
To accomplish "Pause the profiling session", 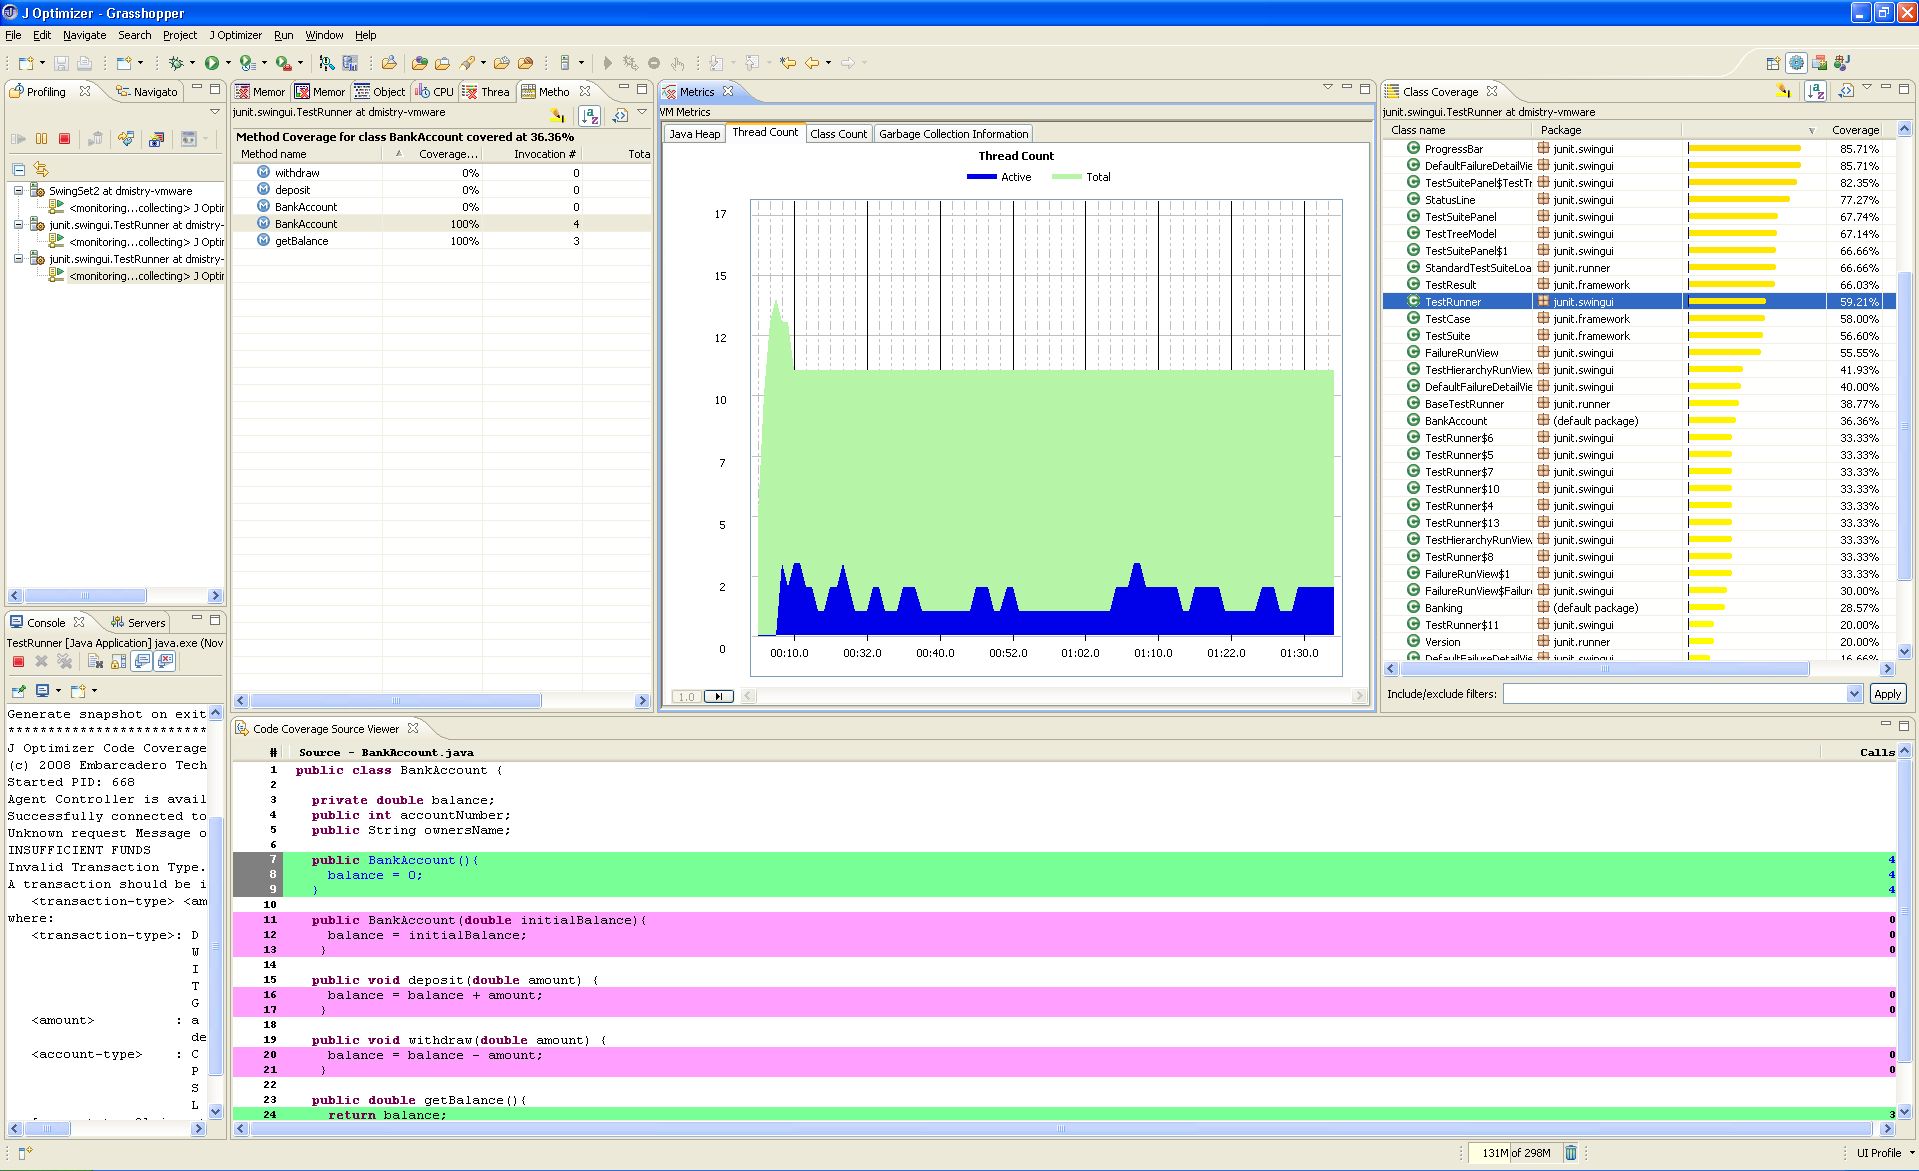I will tap(41, 139).
